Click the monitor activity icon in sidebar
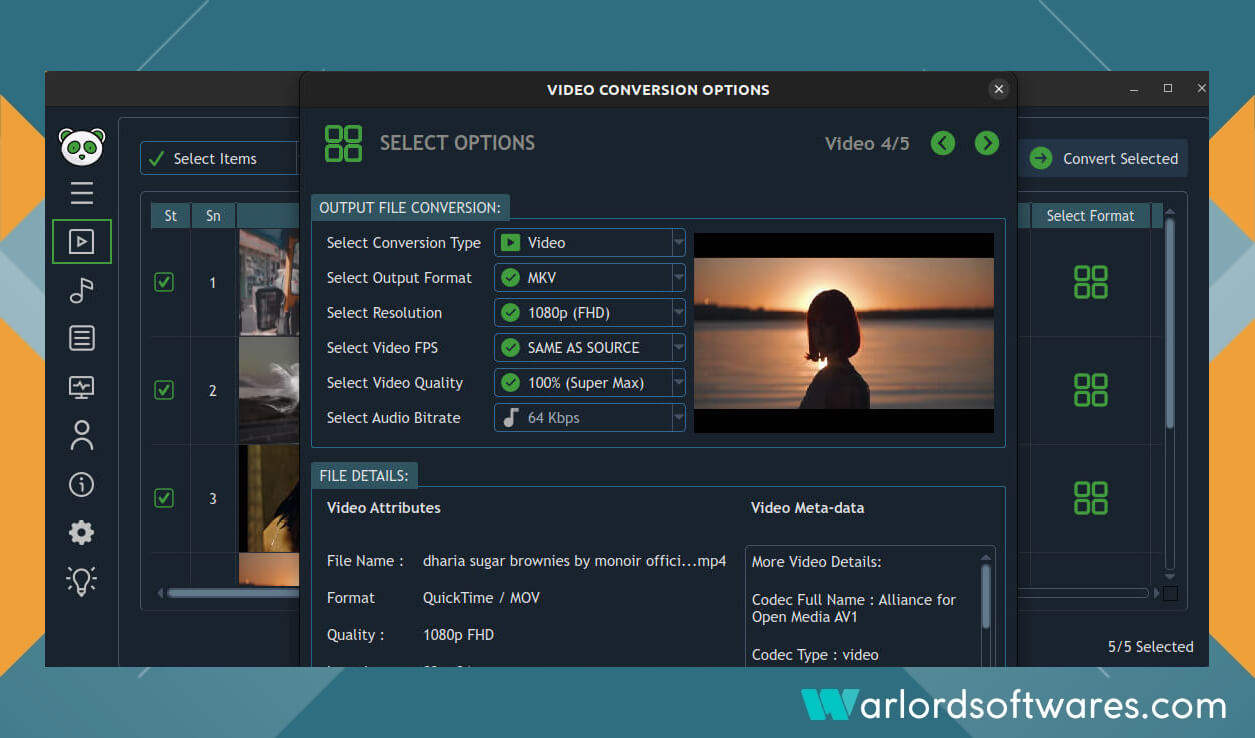The image size is (1255, 738). click(x=81, y=387)
